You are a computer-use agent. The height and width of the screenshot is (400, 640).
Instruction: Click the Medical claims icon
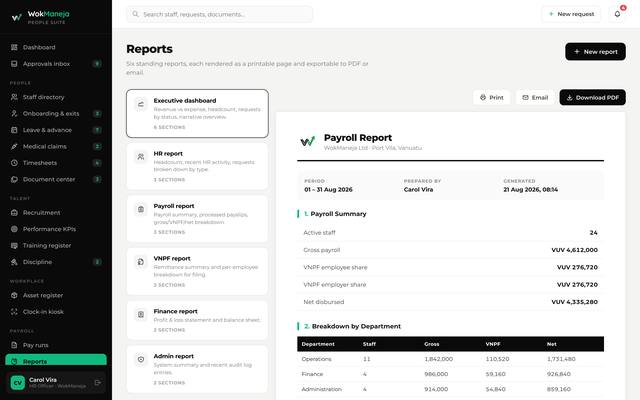[x=14, y=147]
